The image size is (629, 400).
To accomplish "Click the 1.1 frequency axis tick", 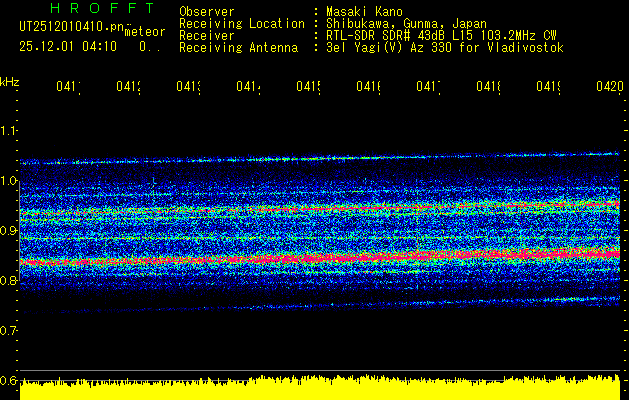I will coord(9,131).
